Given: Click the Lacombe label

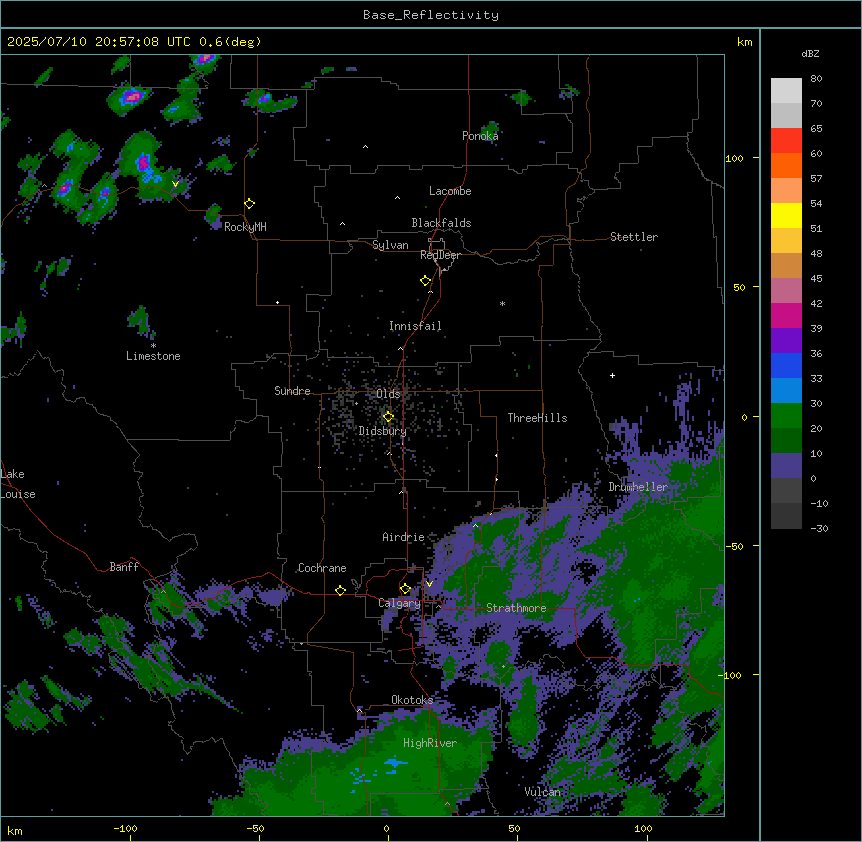Looking at the screenshot, I should click(450, 191).
